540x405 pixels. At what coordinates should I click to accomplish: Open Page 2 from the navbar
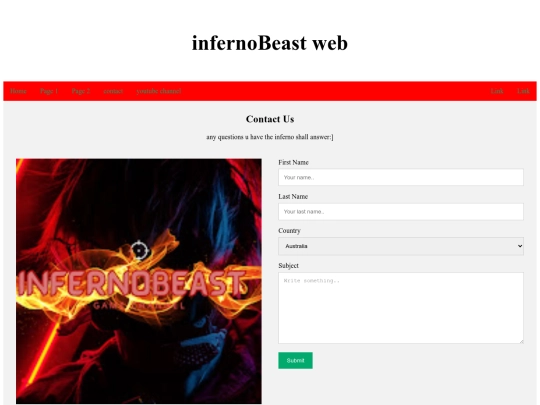pyautogui.click(x=81, y=91)
